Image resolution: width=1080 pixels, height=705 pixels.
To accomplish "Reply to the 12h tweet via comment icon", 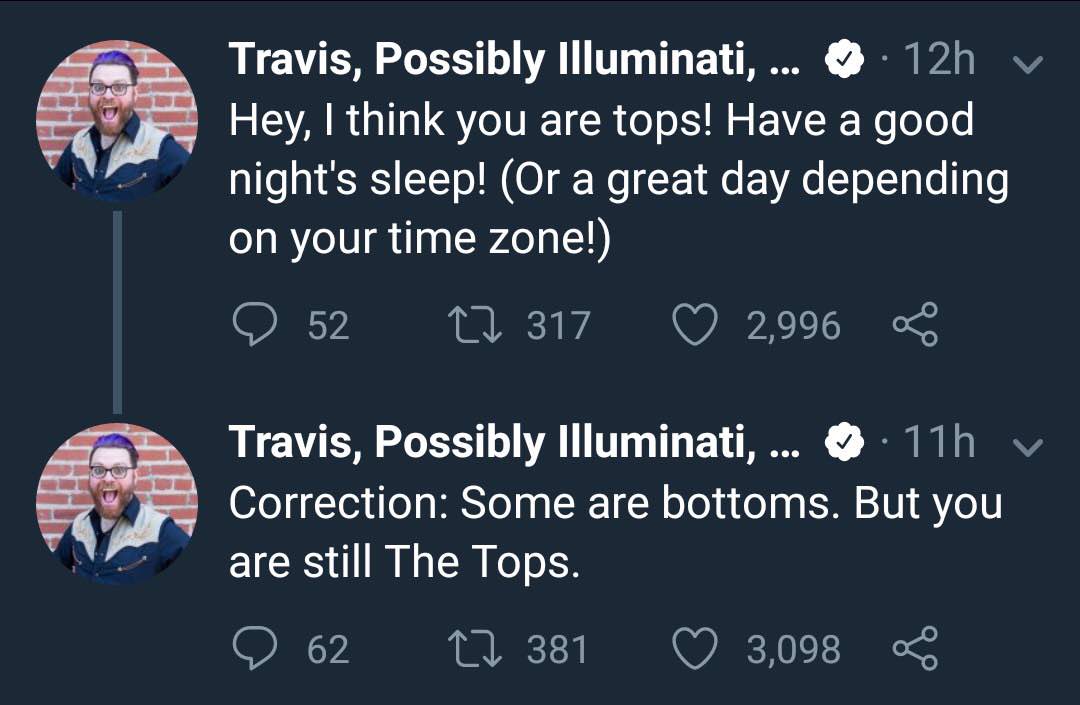I will point(255,324).
